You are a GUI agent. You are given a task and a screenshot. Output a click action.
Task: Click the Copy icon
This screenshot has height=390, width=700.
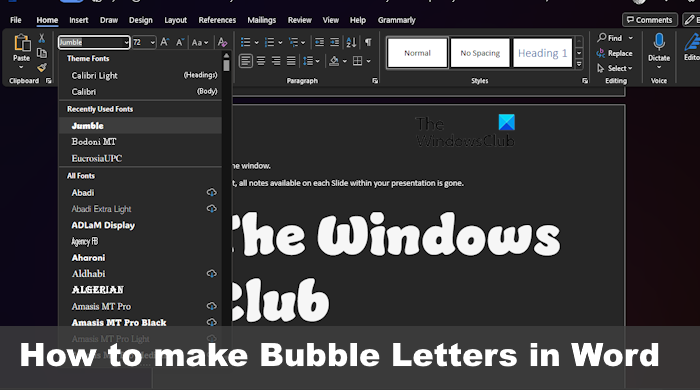tap(42, 53)
